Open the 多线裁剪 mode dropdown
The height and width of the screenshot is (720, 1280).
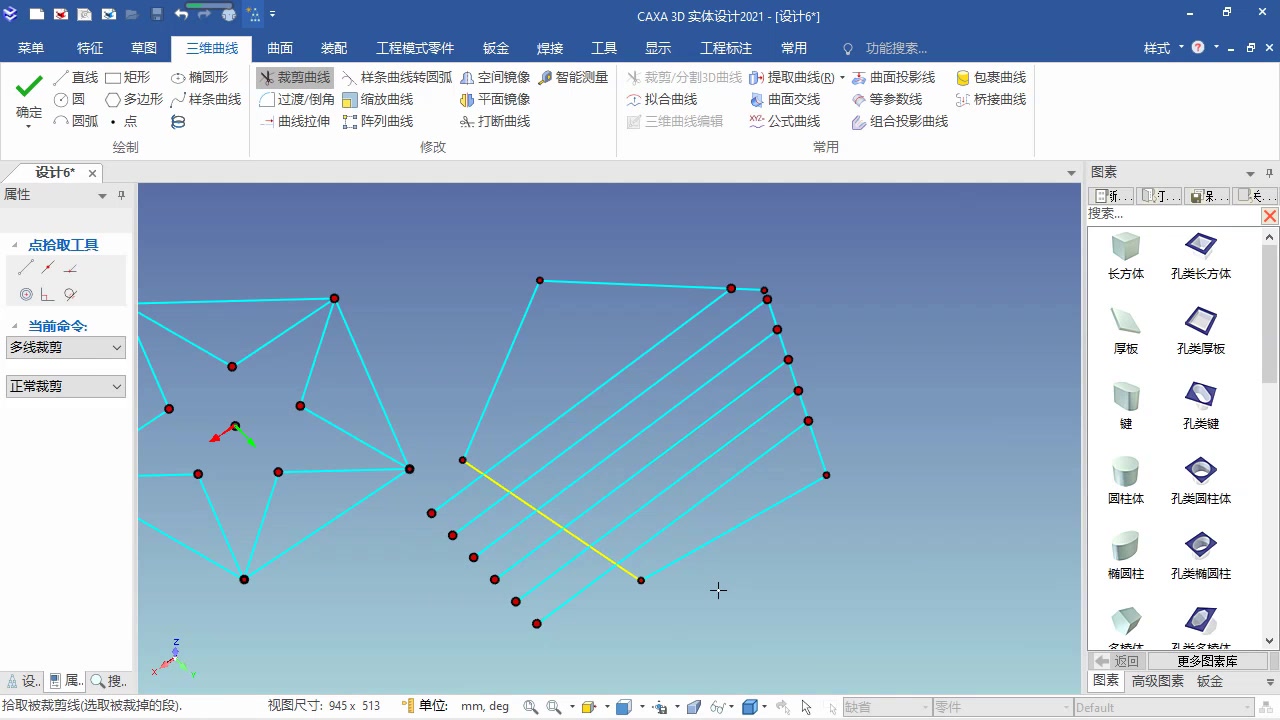click(x=117, y=347)
